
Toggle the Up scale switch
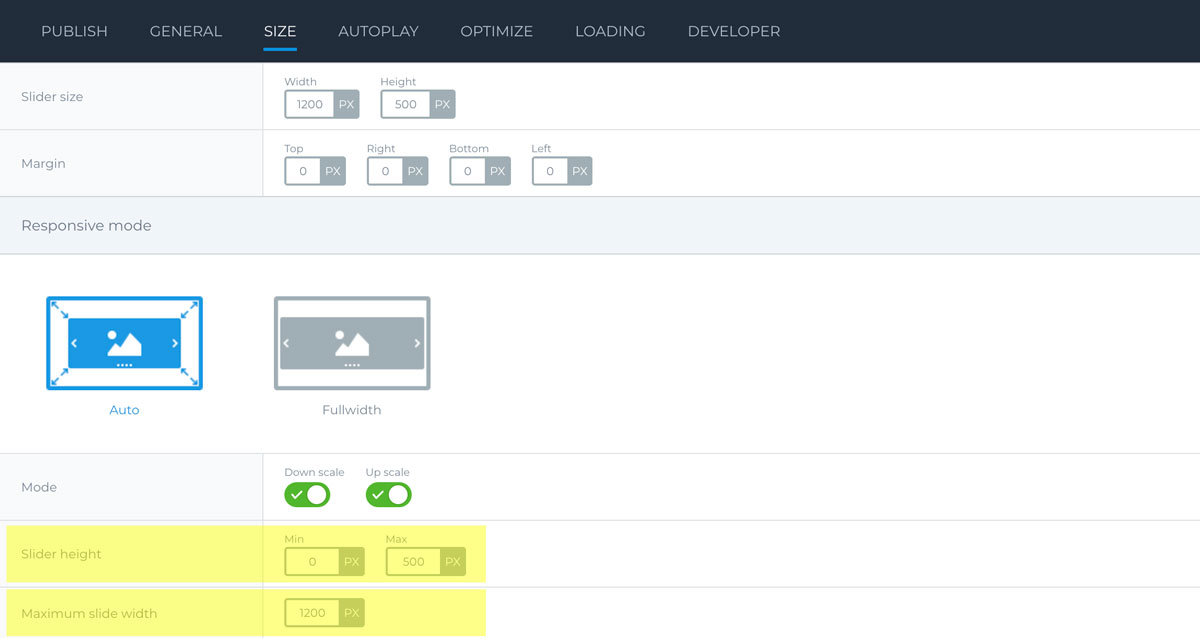pyautogui.click(x=388, y=495)
